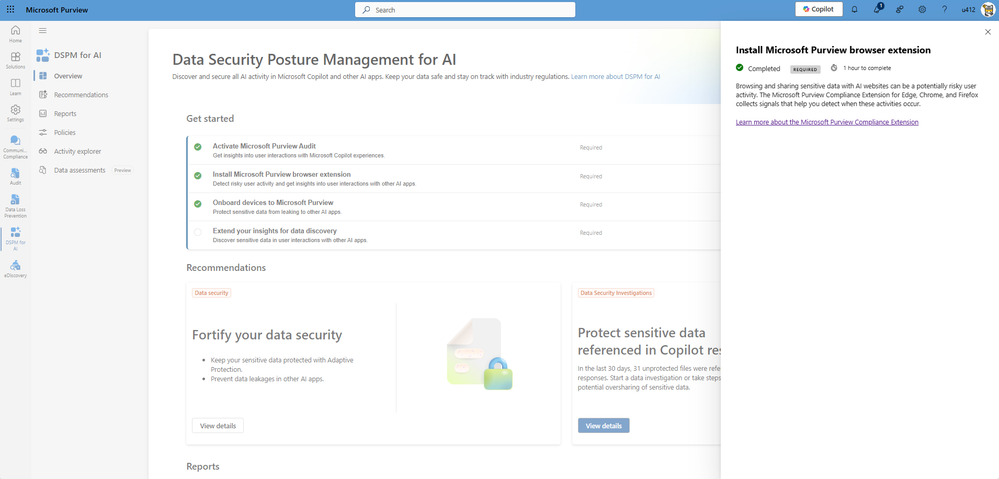
Task: Open the What's new icon with badge
Action: 877,9
